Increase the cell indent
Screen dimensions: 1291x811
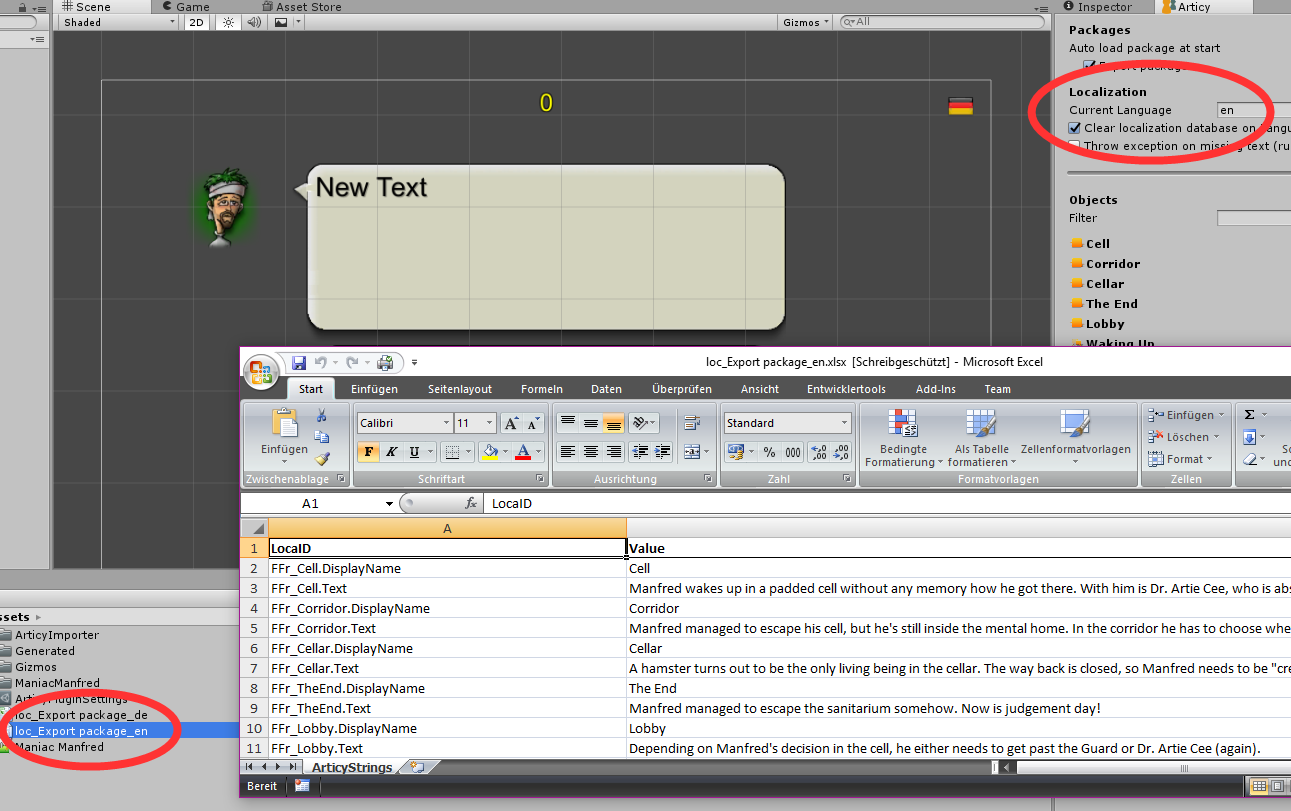click(x=662, y=452)
